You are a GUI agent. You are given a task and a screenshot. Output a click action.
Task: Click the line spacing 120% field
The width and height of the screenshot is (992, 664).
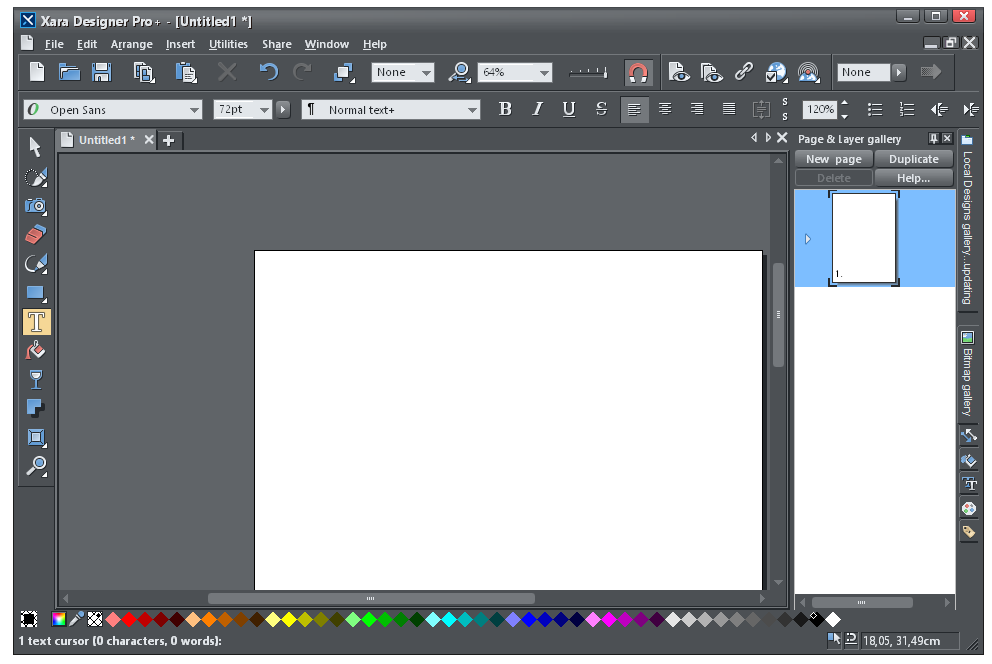click(820, 109)
